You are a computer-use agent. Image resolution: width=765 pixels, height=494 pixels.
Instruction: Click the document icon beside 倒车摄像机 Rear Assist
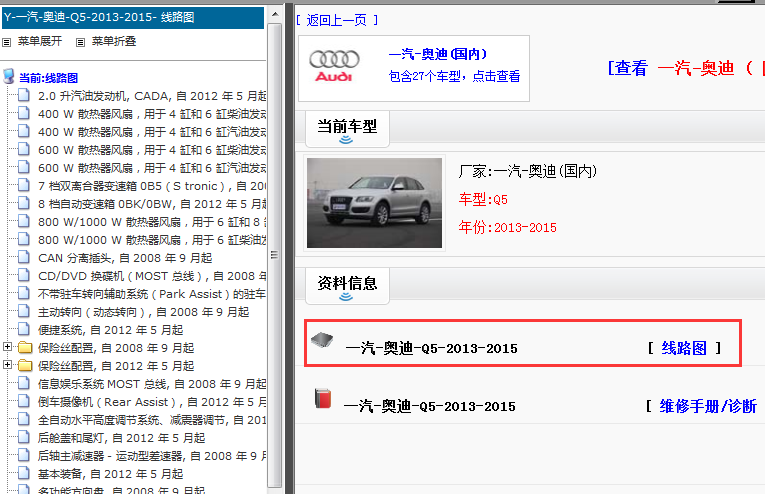pos(23,401)
